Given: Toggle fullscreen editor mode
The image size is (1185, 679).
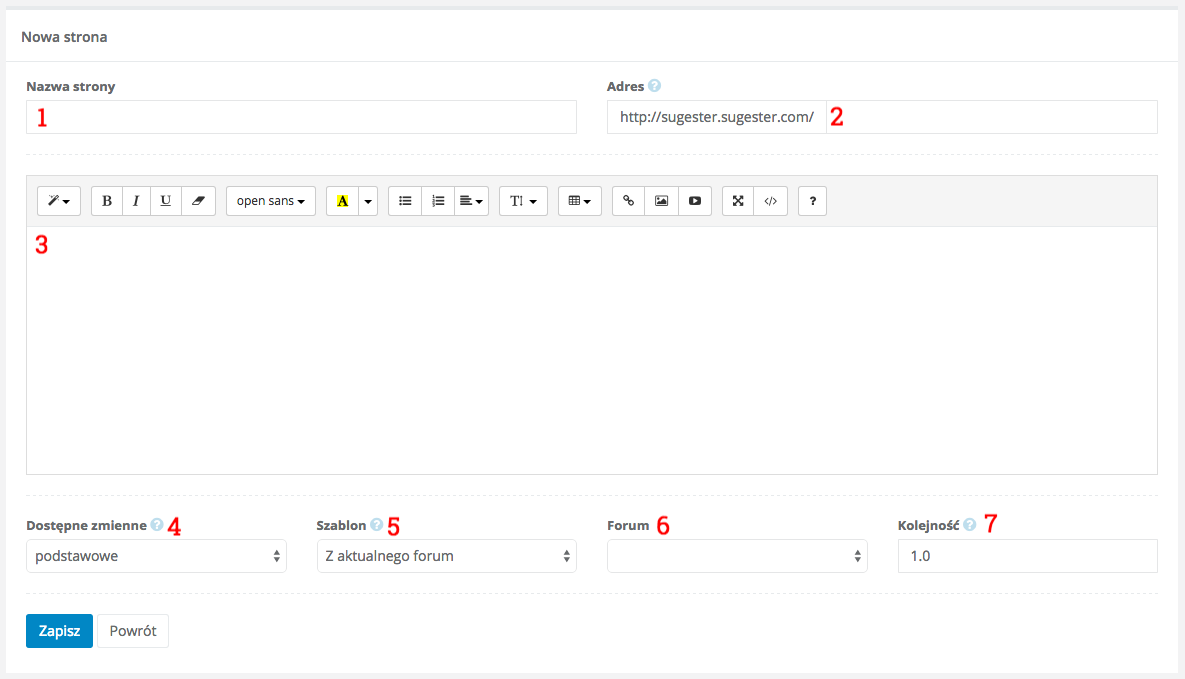Looking at the screenshot, I should click(738, 201).
